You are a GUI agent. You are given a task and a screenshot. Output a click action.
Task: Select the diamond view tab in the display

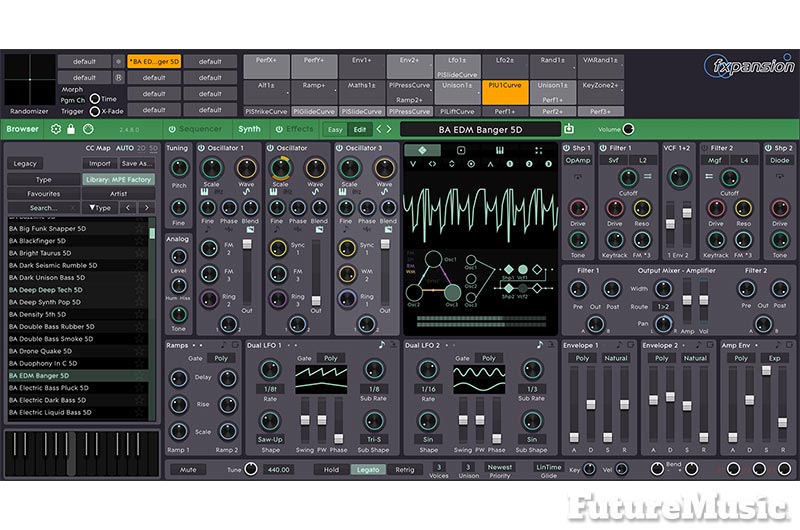[x=422, y=150]
